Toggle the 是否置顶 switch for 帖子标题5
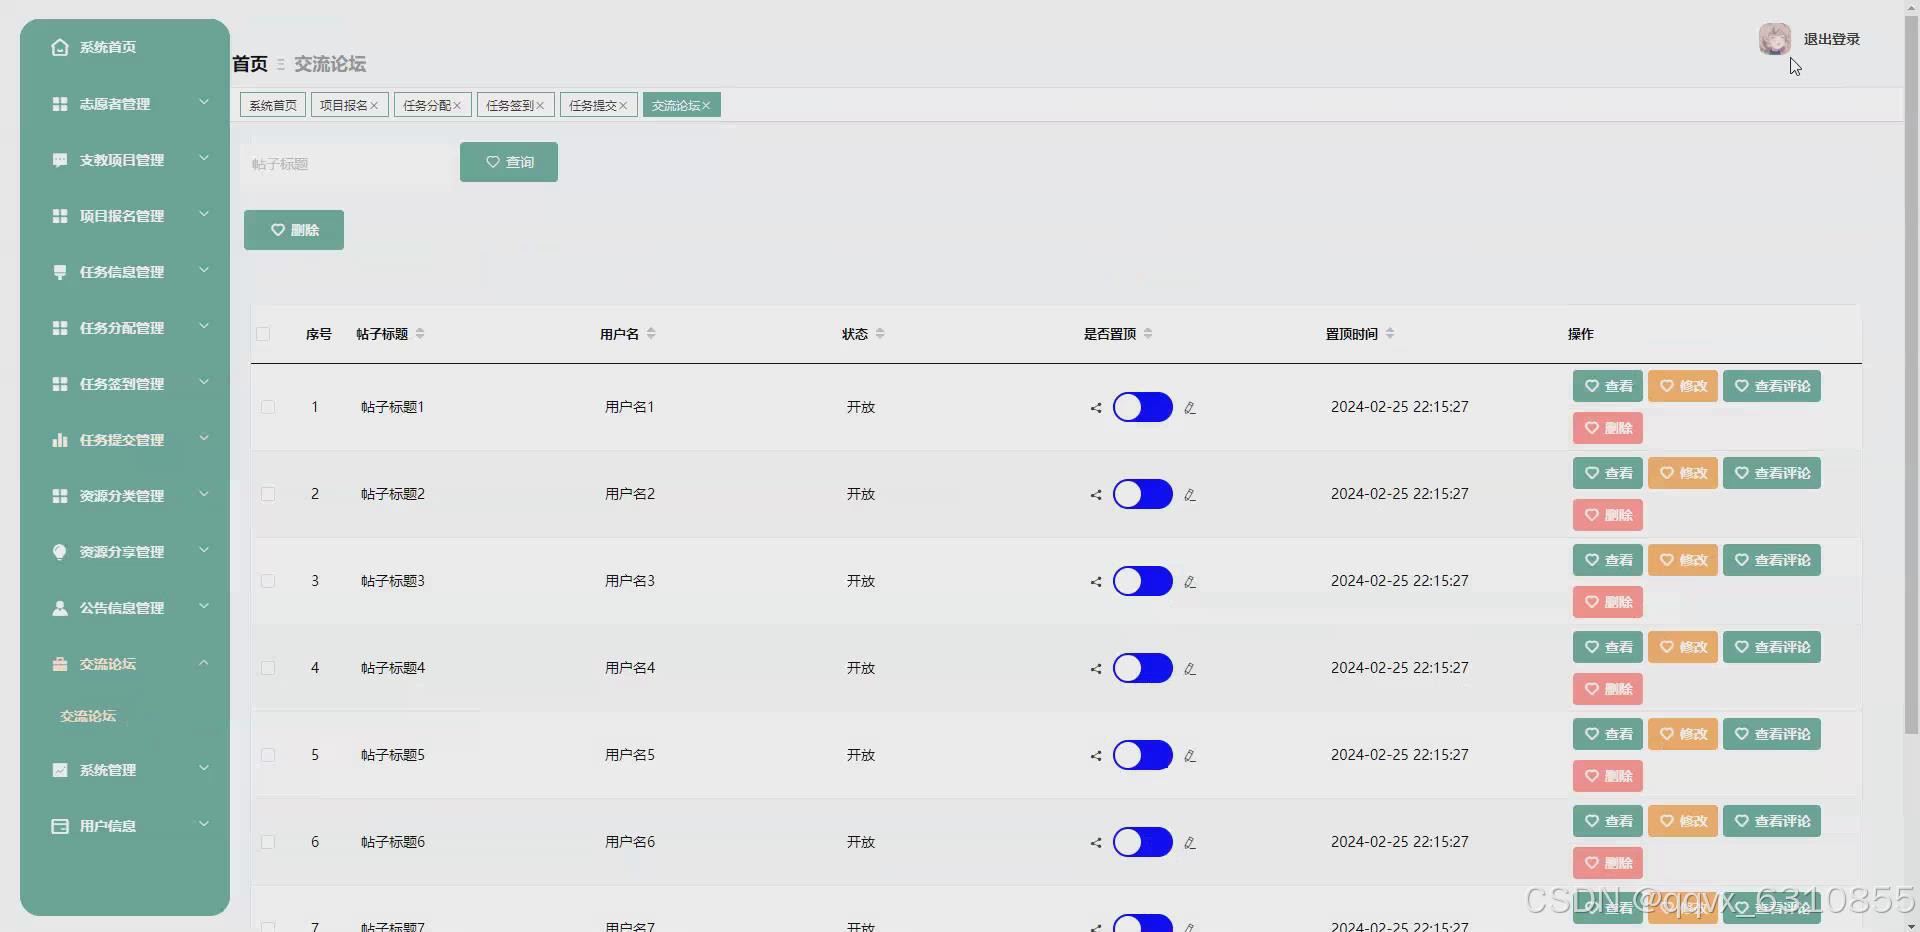Screen dimensions: 1920x932 pyautogui.click(x=1143, y=755)
